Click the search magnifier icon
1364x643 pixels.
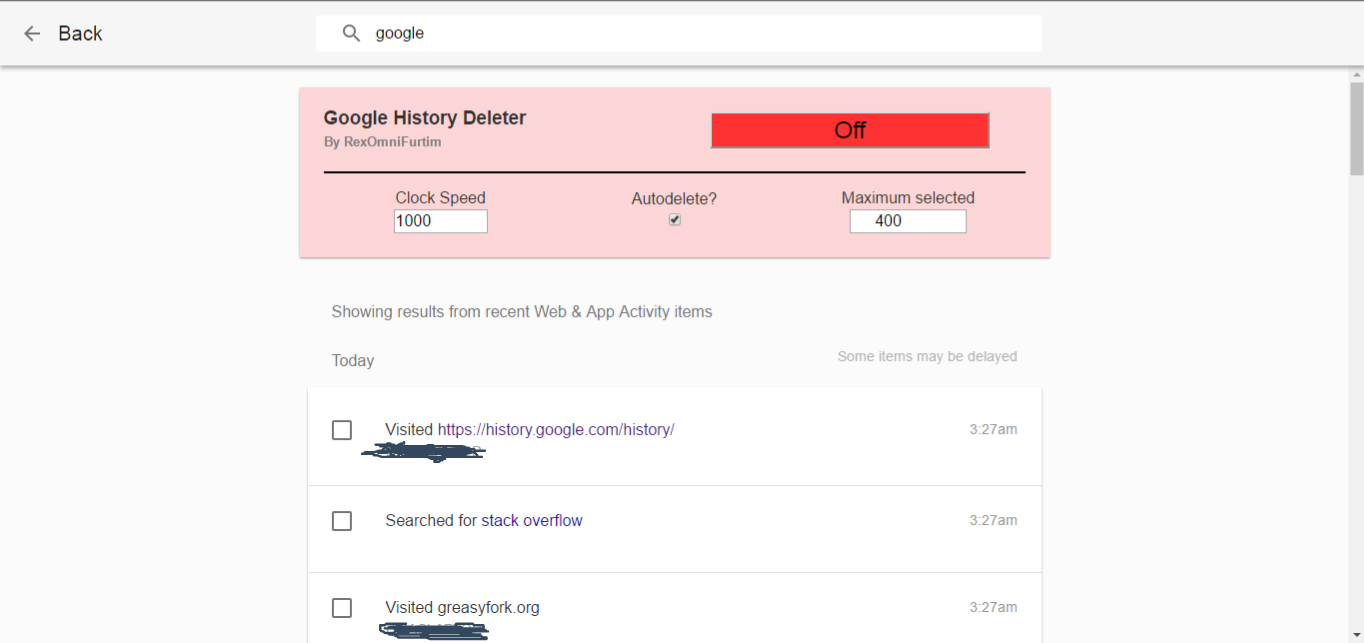(351, 33)
